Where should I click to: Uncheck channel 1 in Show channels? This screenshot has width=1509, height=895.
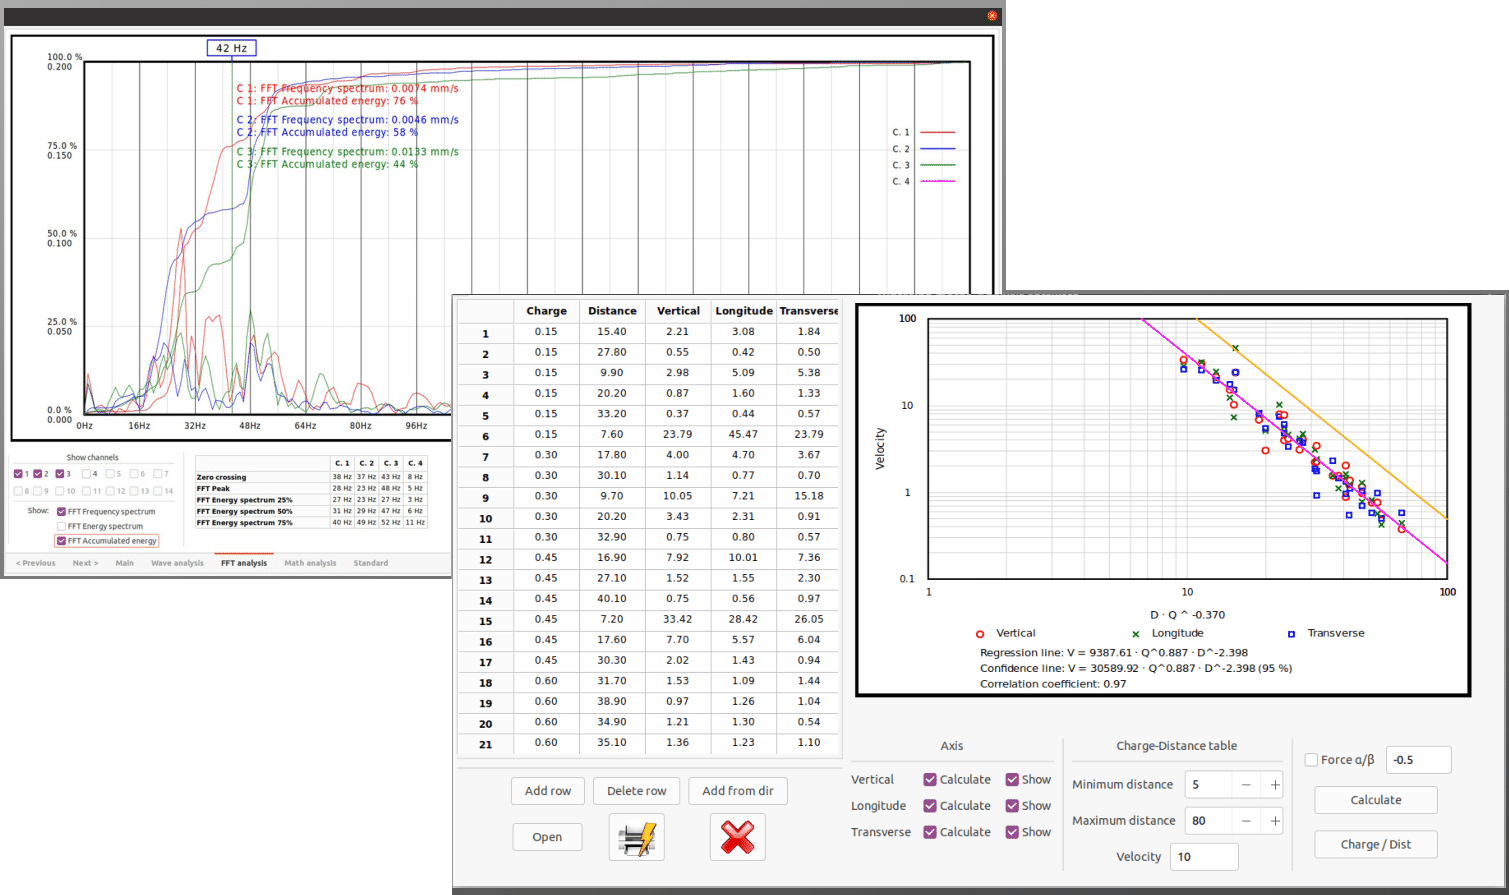coord(18,474)
